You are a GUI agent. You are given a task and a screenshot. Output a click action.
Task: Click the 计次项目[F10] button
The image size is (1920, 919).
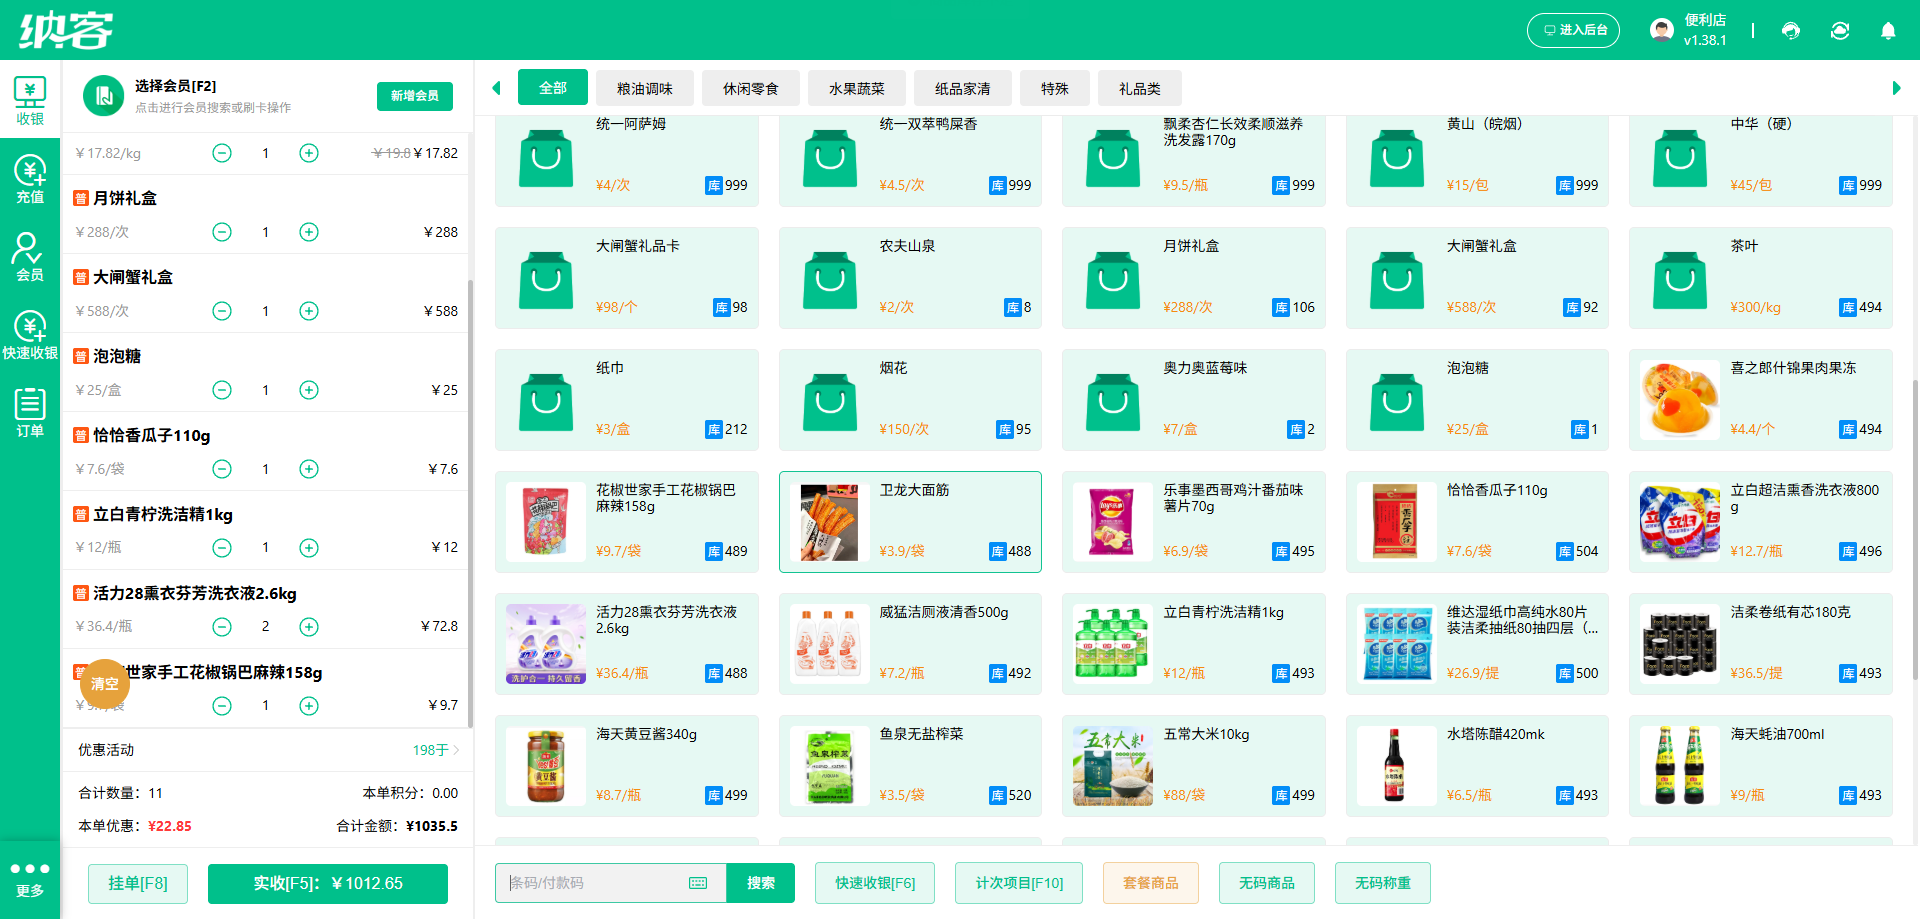click(1019, 883)
